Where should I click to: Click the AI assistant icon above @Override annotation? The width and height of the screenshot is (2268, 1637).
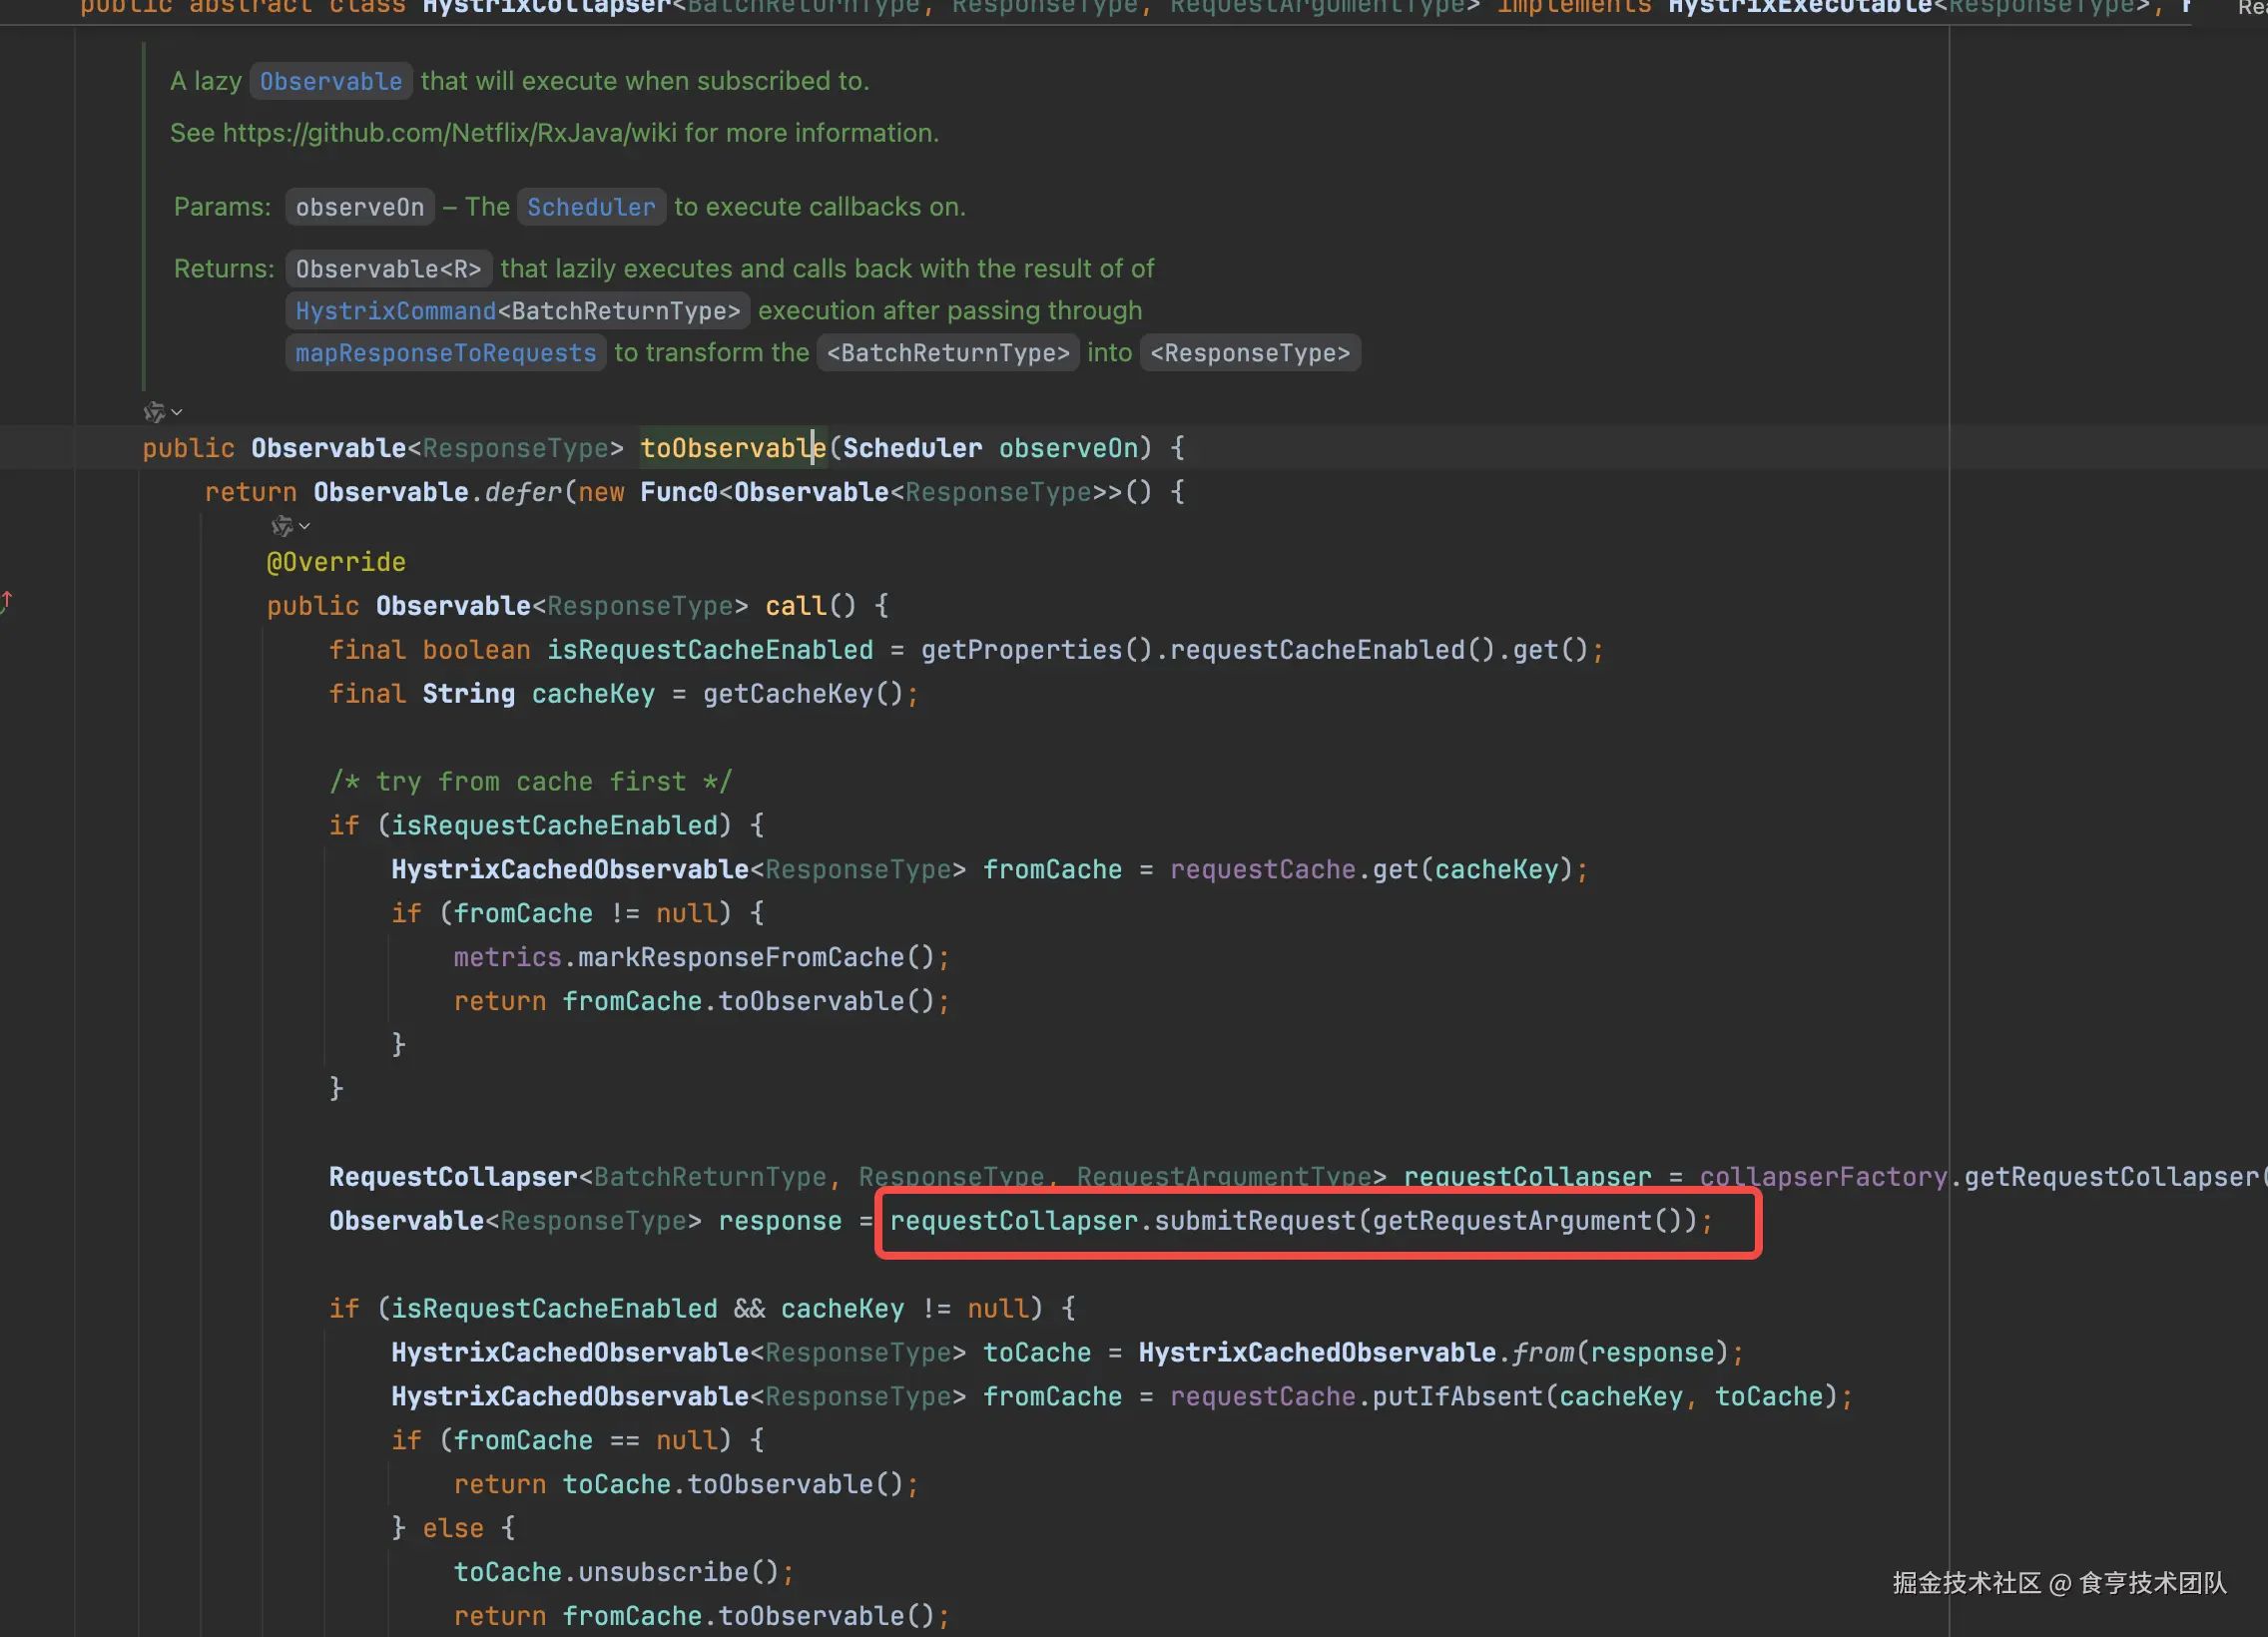point(281,526)
